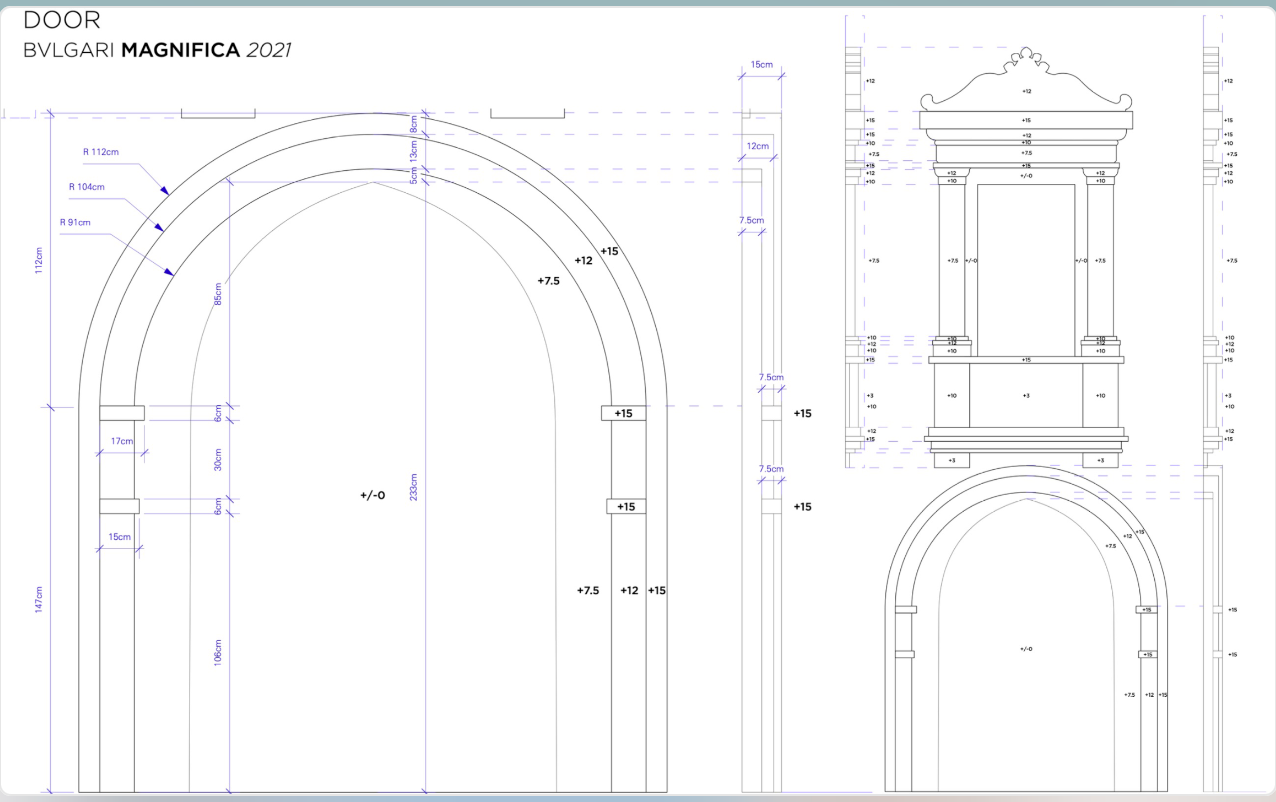Viewport: 1276px width, 802px height.
Task: Click the 12cm side section dimension
Action: [758, 146]
